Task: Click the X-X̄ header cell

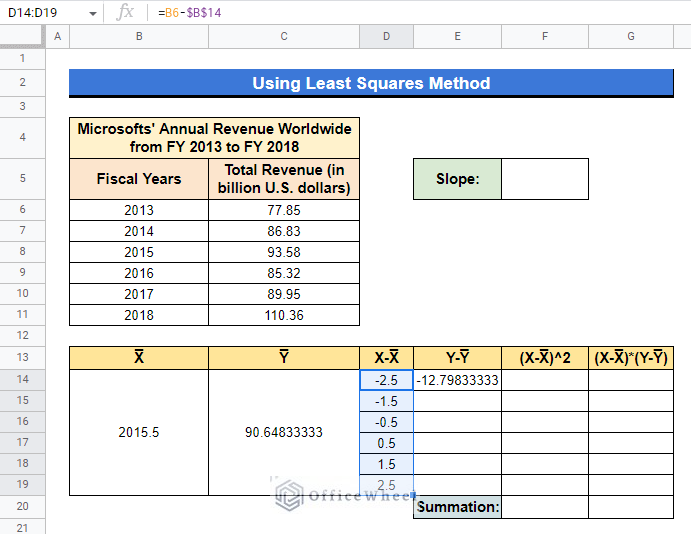Action: (x=386, y=357)
